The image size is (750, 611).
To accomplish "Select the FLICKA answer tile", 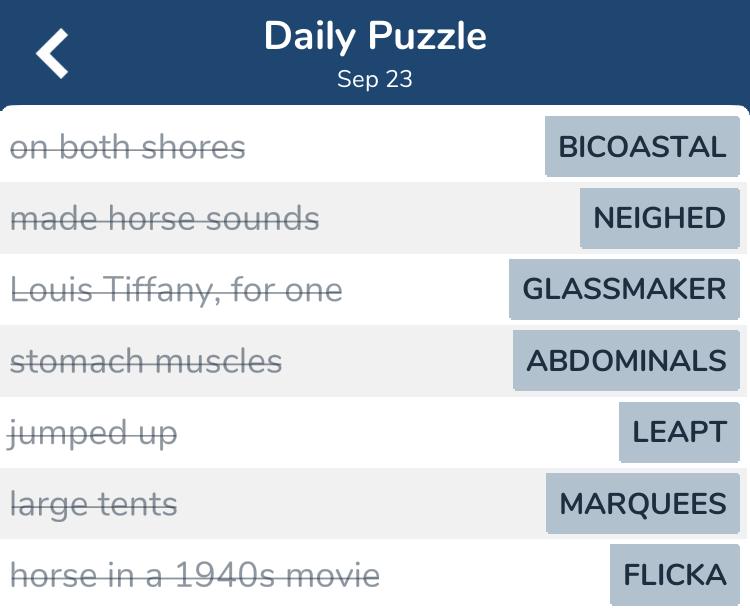I will coord(674,575).
